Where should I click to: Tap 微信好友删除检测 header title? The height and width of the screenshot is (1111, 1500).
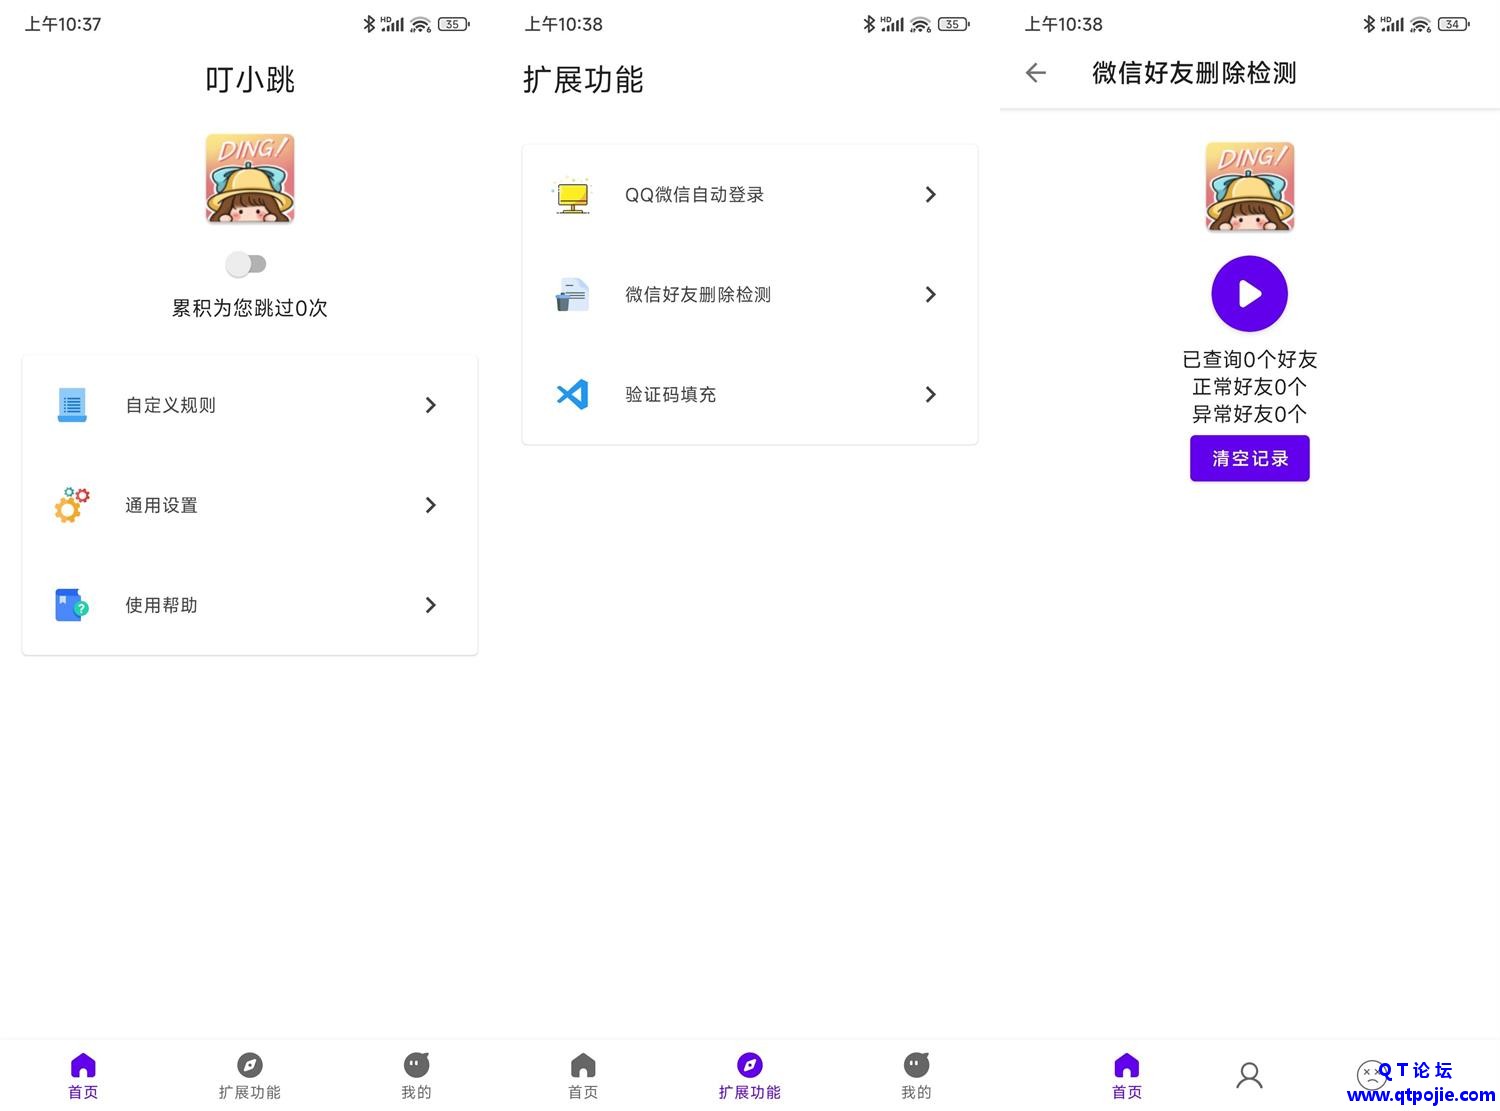click(x=1194, y=73)
